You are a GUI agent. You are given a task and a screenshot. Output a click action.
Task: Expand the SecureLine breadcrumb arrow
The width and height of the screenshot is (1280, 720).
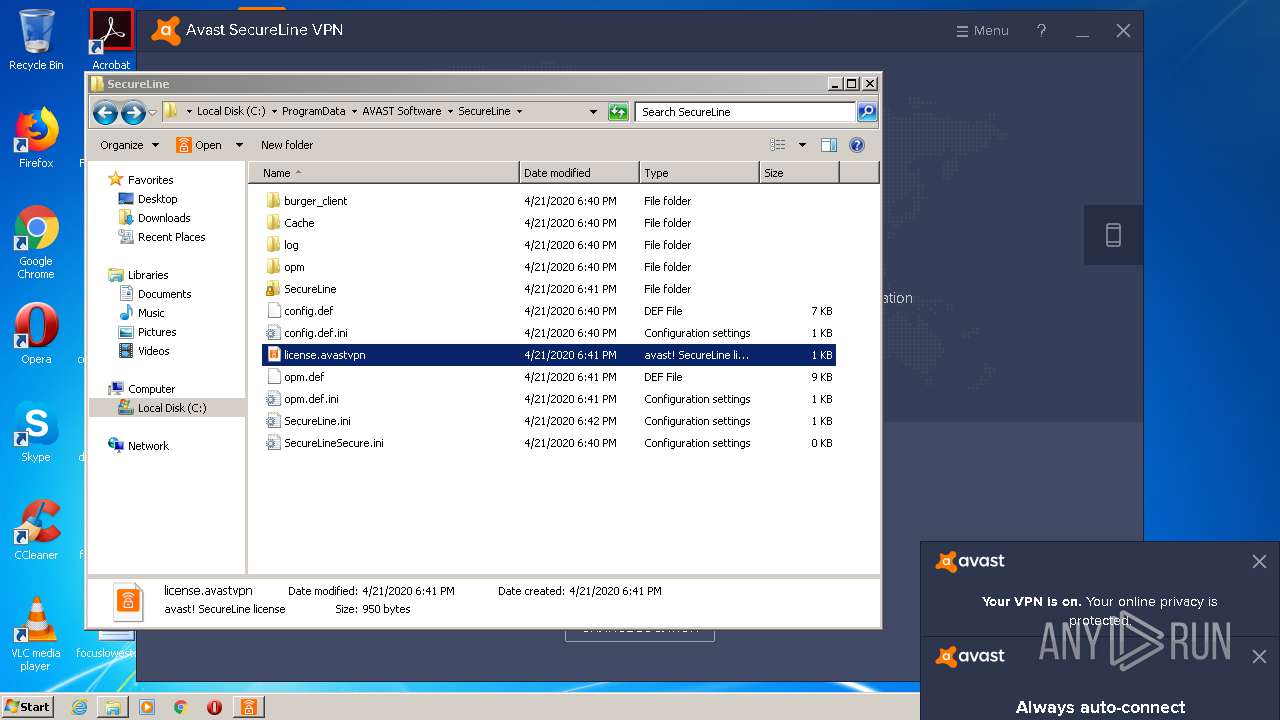click(x=519, y=111)
